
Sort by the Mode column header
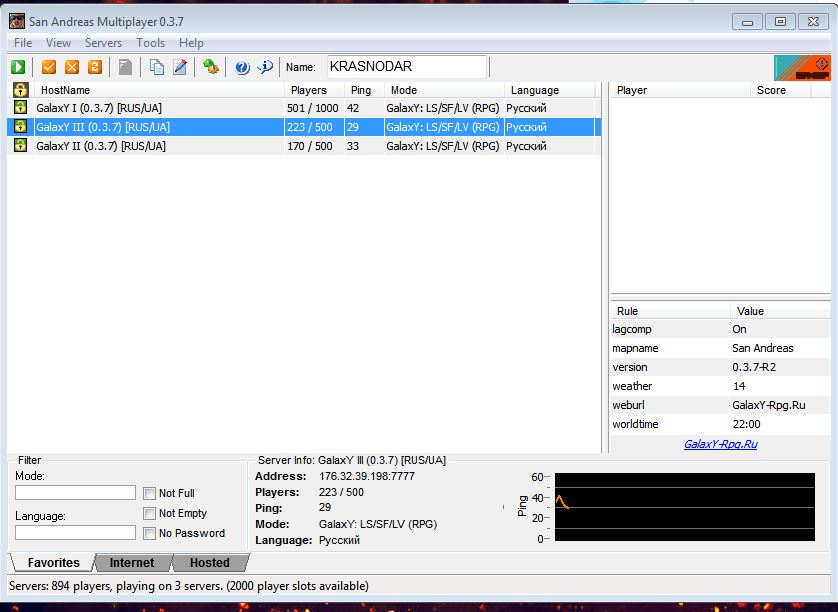(445, 90)
